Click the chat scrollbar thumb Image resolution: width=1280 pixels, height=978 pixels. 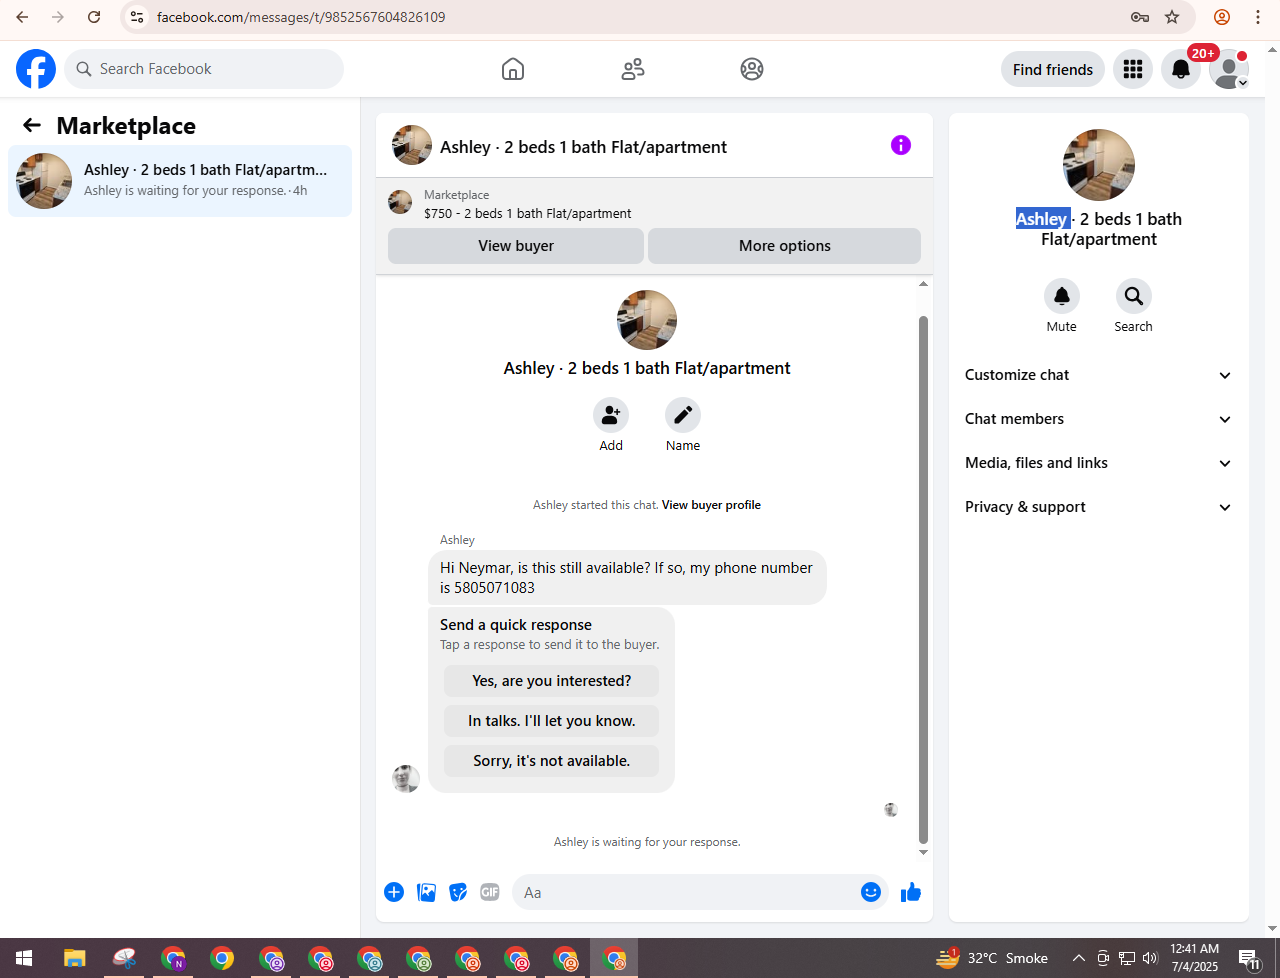(923, 580)
